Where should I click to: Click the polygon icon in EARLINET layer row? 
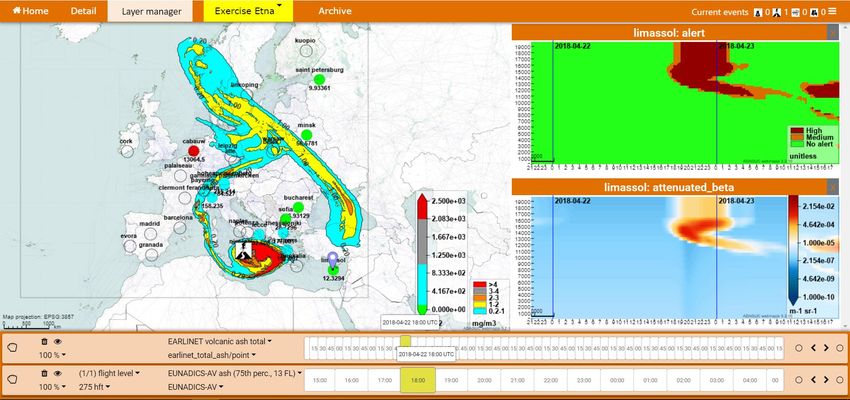click(14, 348)
